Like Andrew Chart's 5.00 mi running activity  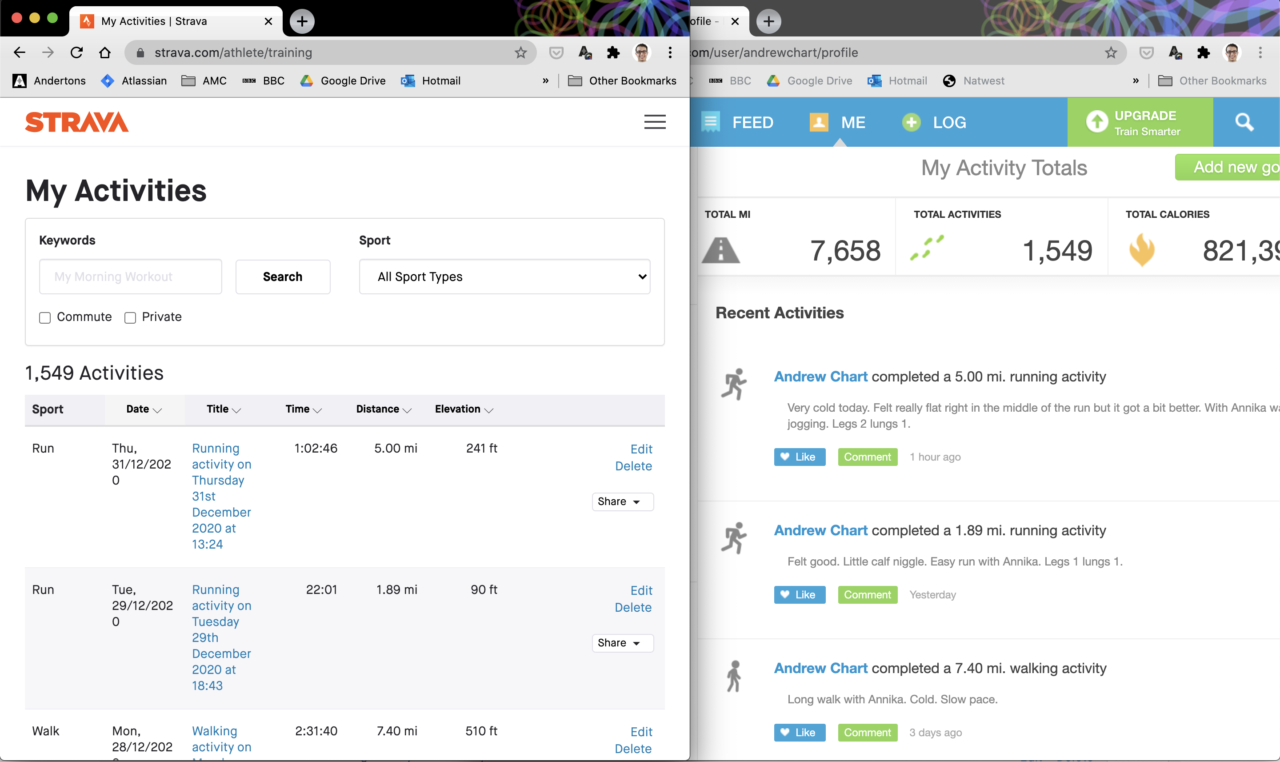click(x=799, y=456)
